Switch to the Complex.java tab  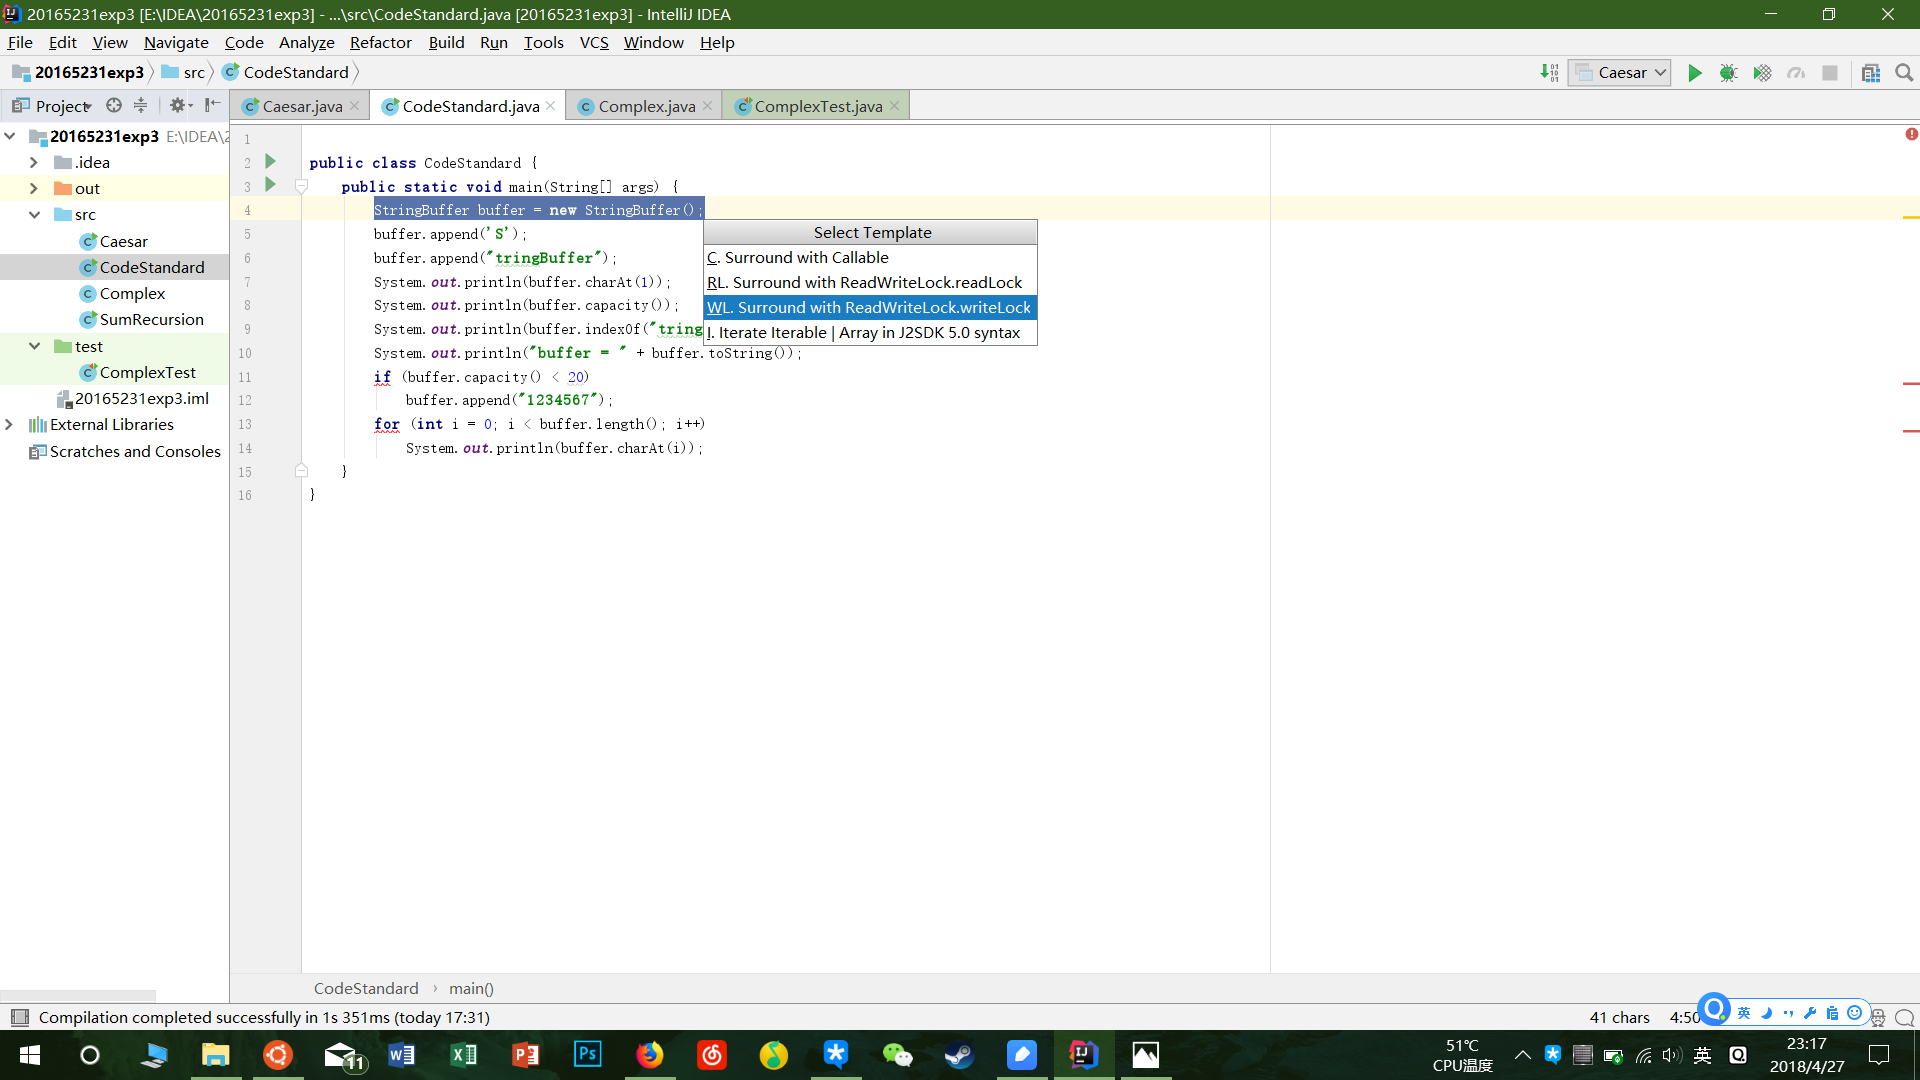click(x=646, y=106)
